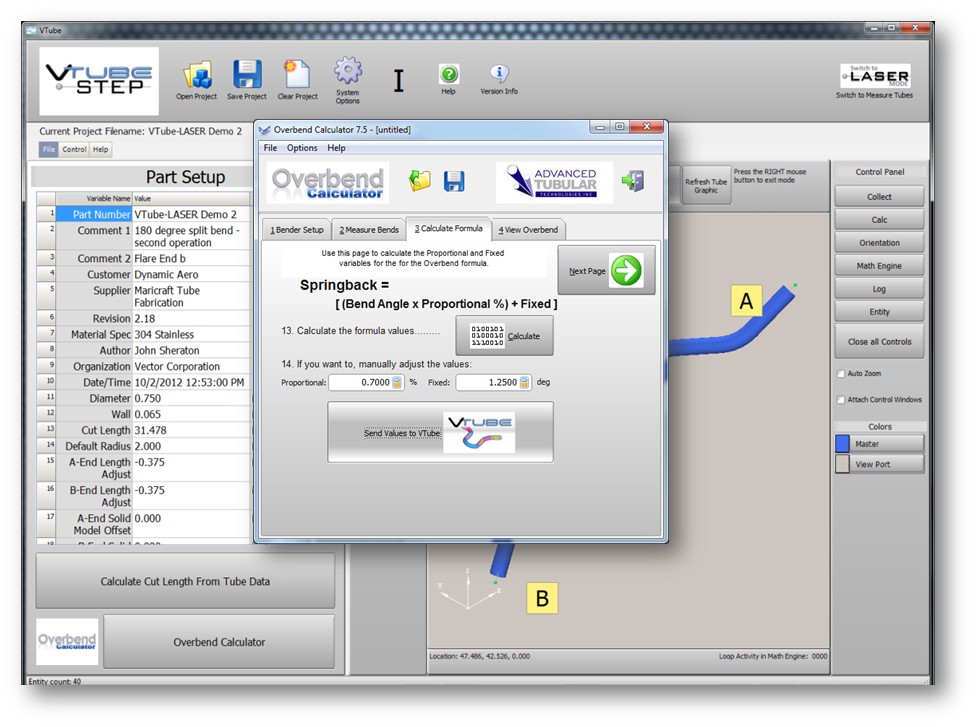Screen dimensions: 977x727
Task: Switch to the Measure Bends tab
Action: click(368, 230)
